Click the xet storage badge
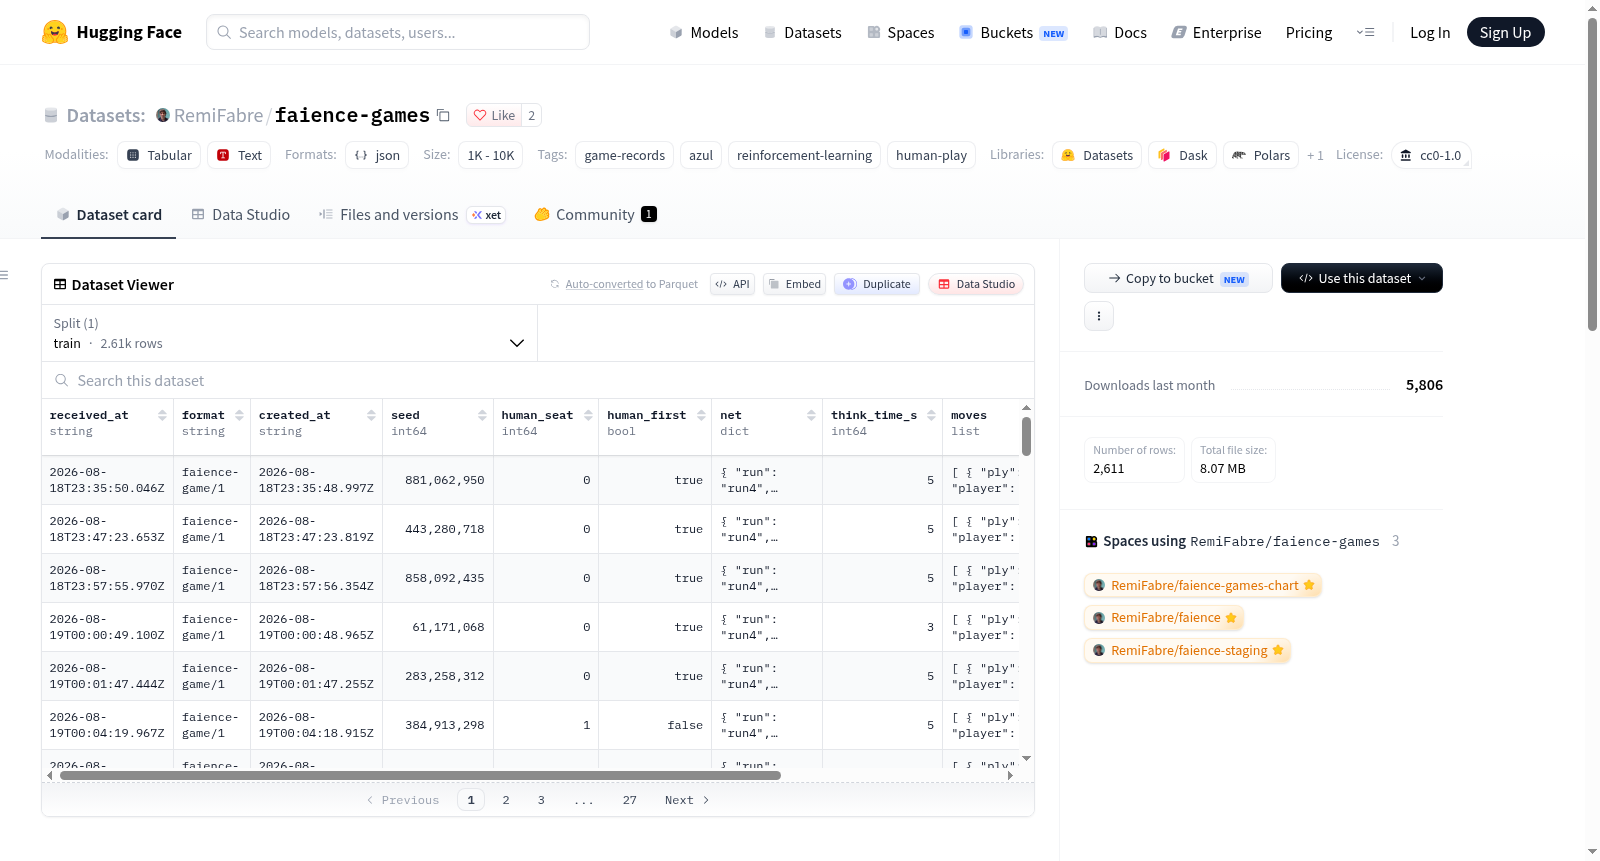 pos(487,215)
